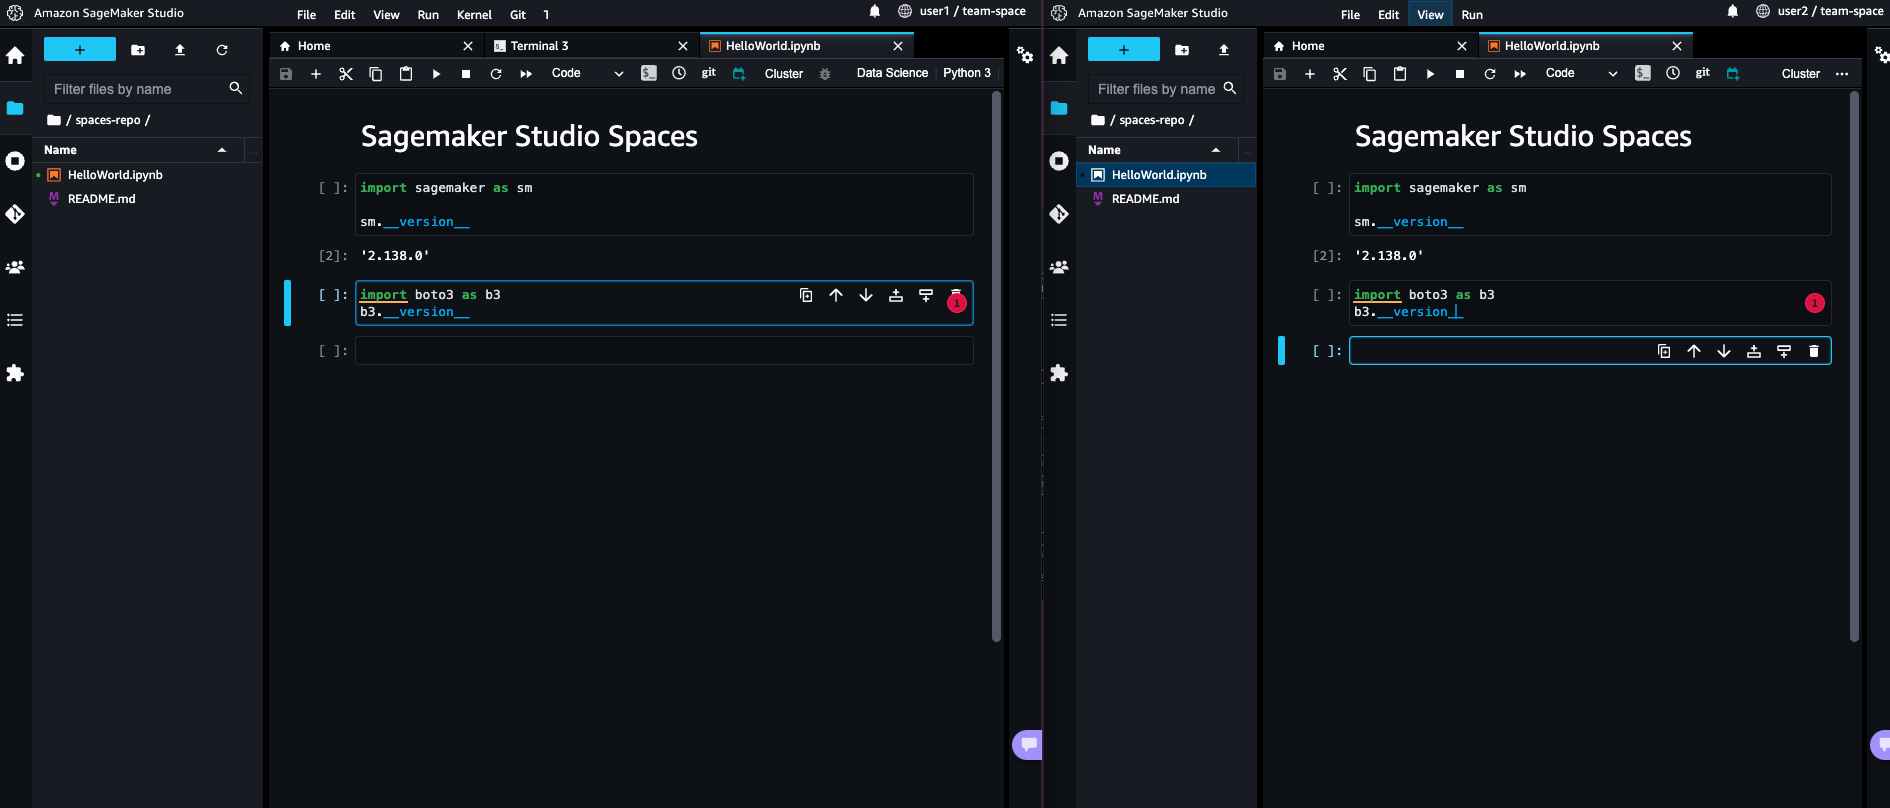
Task: Click the user1 / team-space label
Action: pyautogui.click(x=973, y=12)
